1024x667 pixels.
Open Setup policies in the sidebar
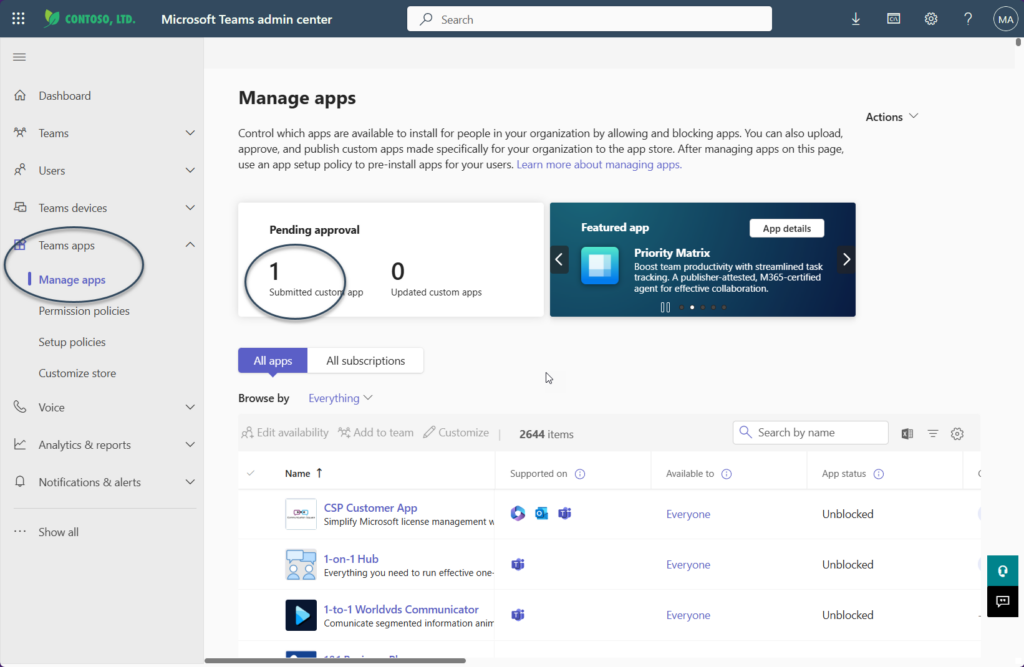(x=72, y=342)
